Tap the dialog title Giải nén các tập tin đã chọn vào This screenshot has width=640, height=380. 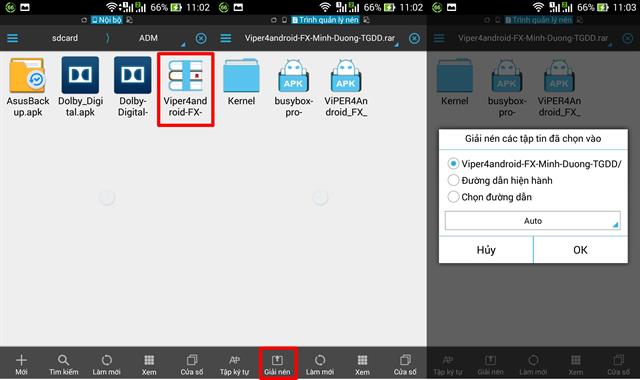(x=533, y=138)
